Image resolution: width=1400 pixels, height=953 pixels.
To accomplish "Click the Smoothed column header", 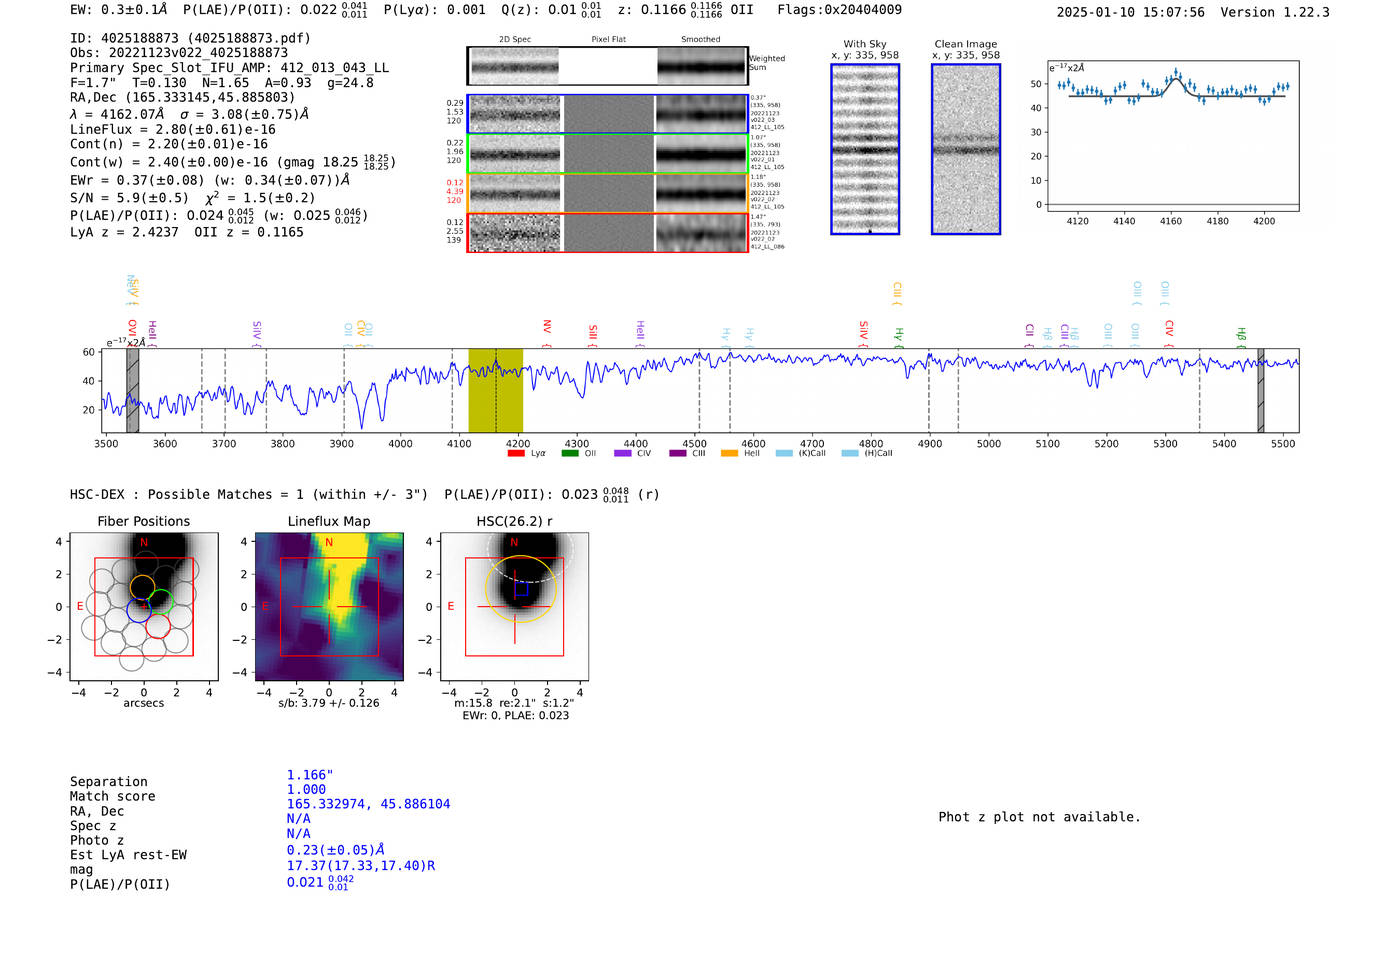I will (700, 39).
